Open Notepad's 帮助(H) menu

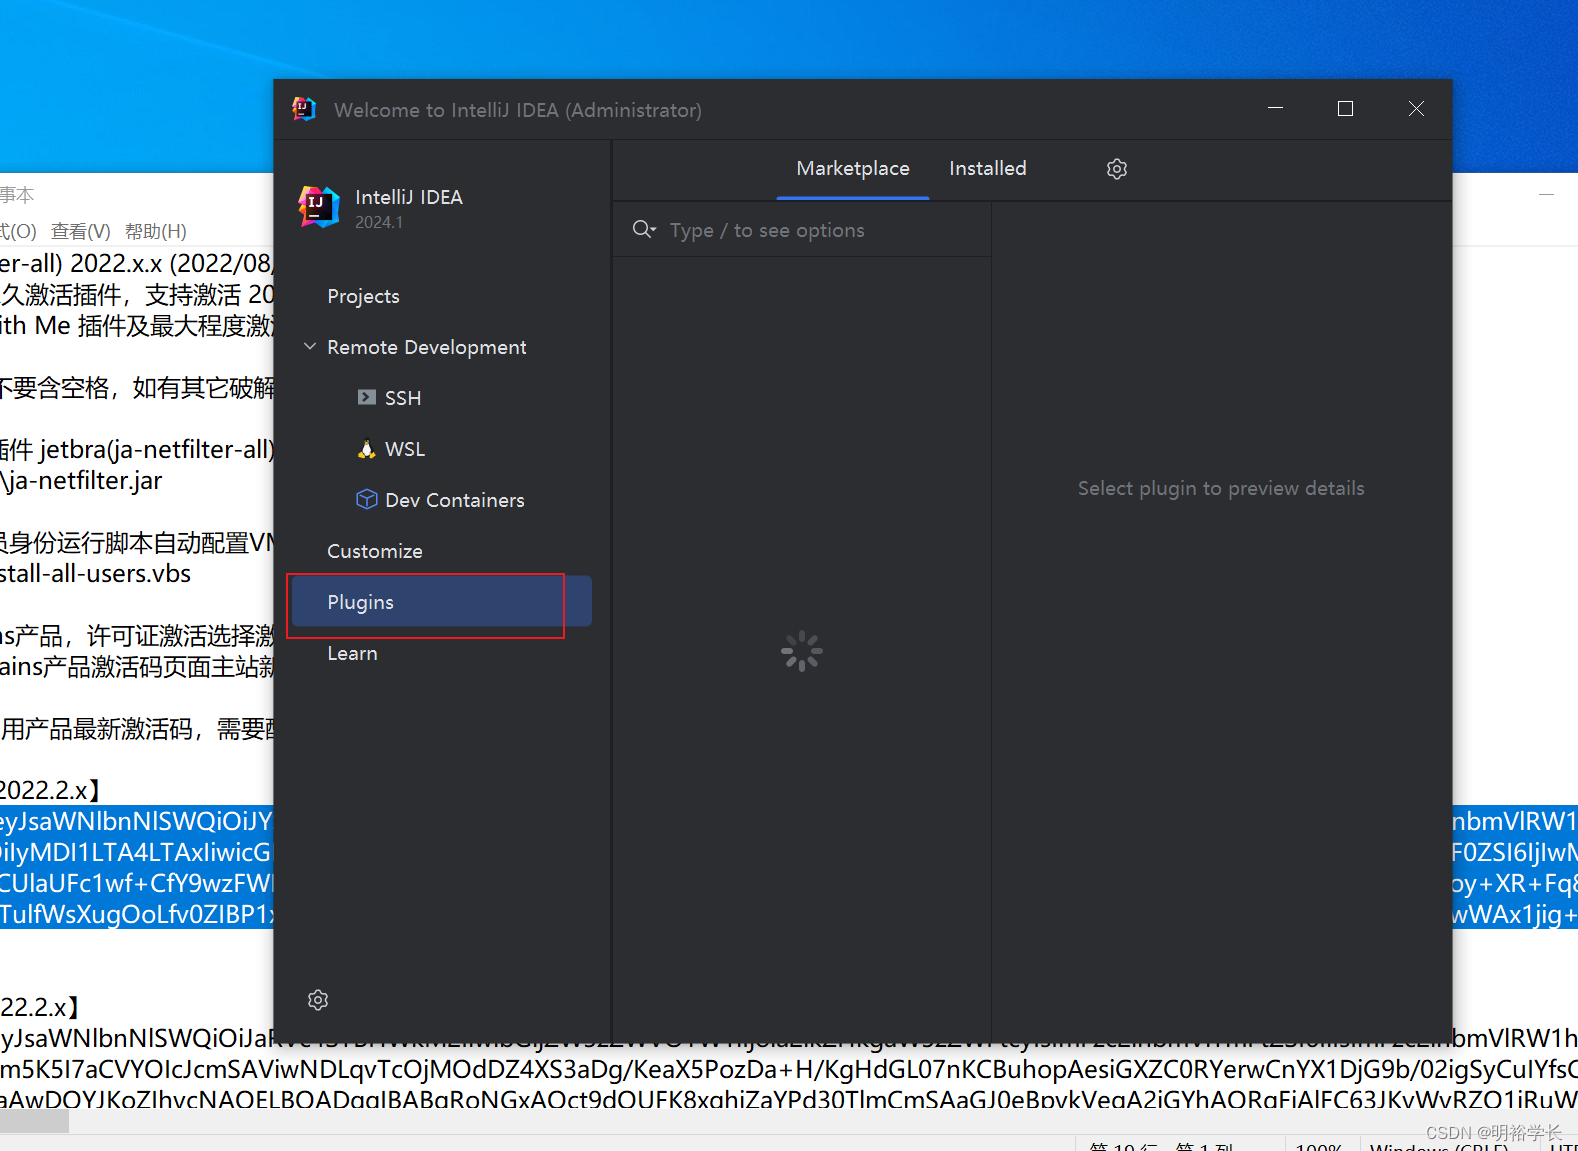(156, 231)
